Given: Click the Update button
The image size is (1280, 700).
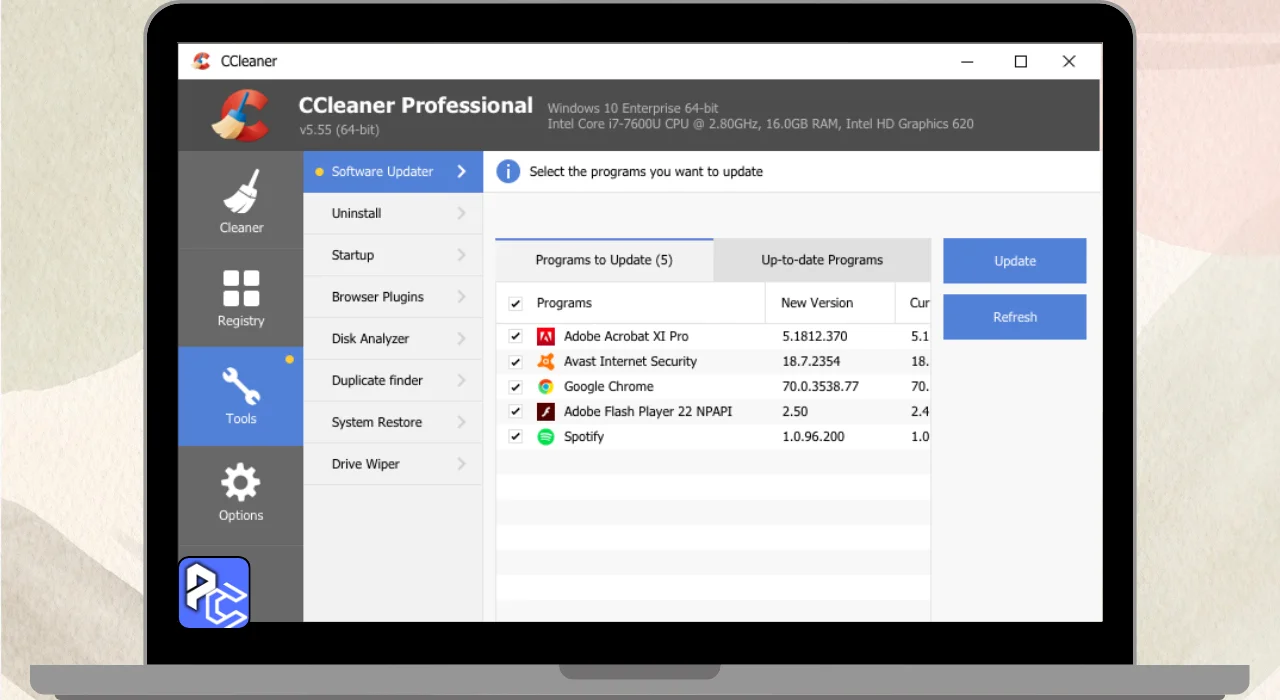Looking at the screenshot, I should 1014,261.
